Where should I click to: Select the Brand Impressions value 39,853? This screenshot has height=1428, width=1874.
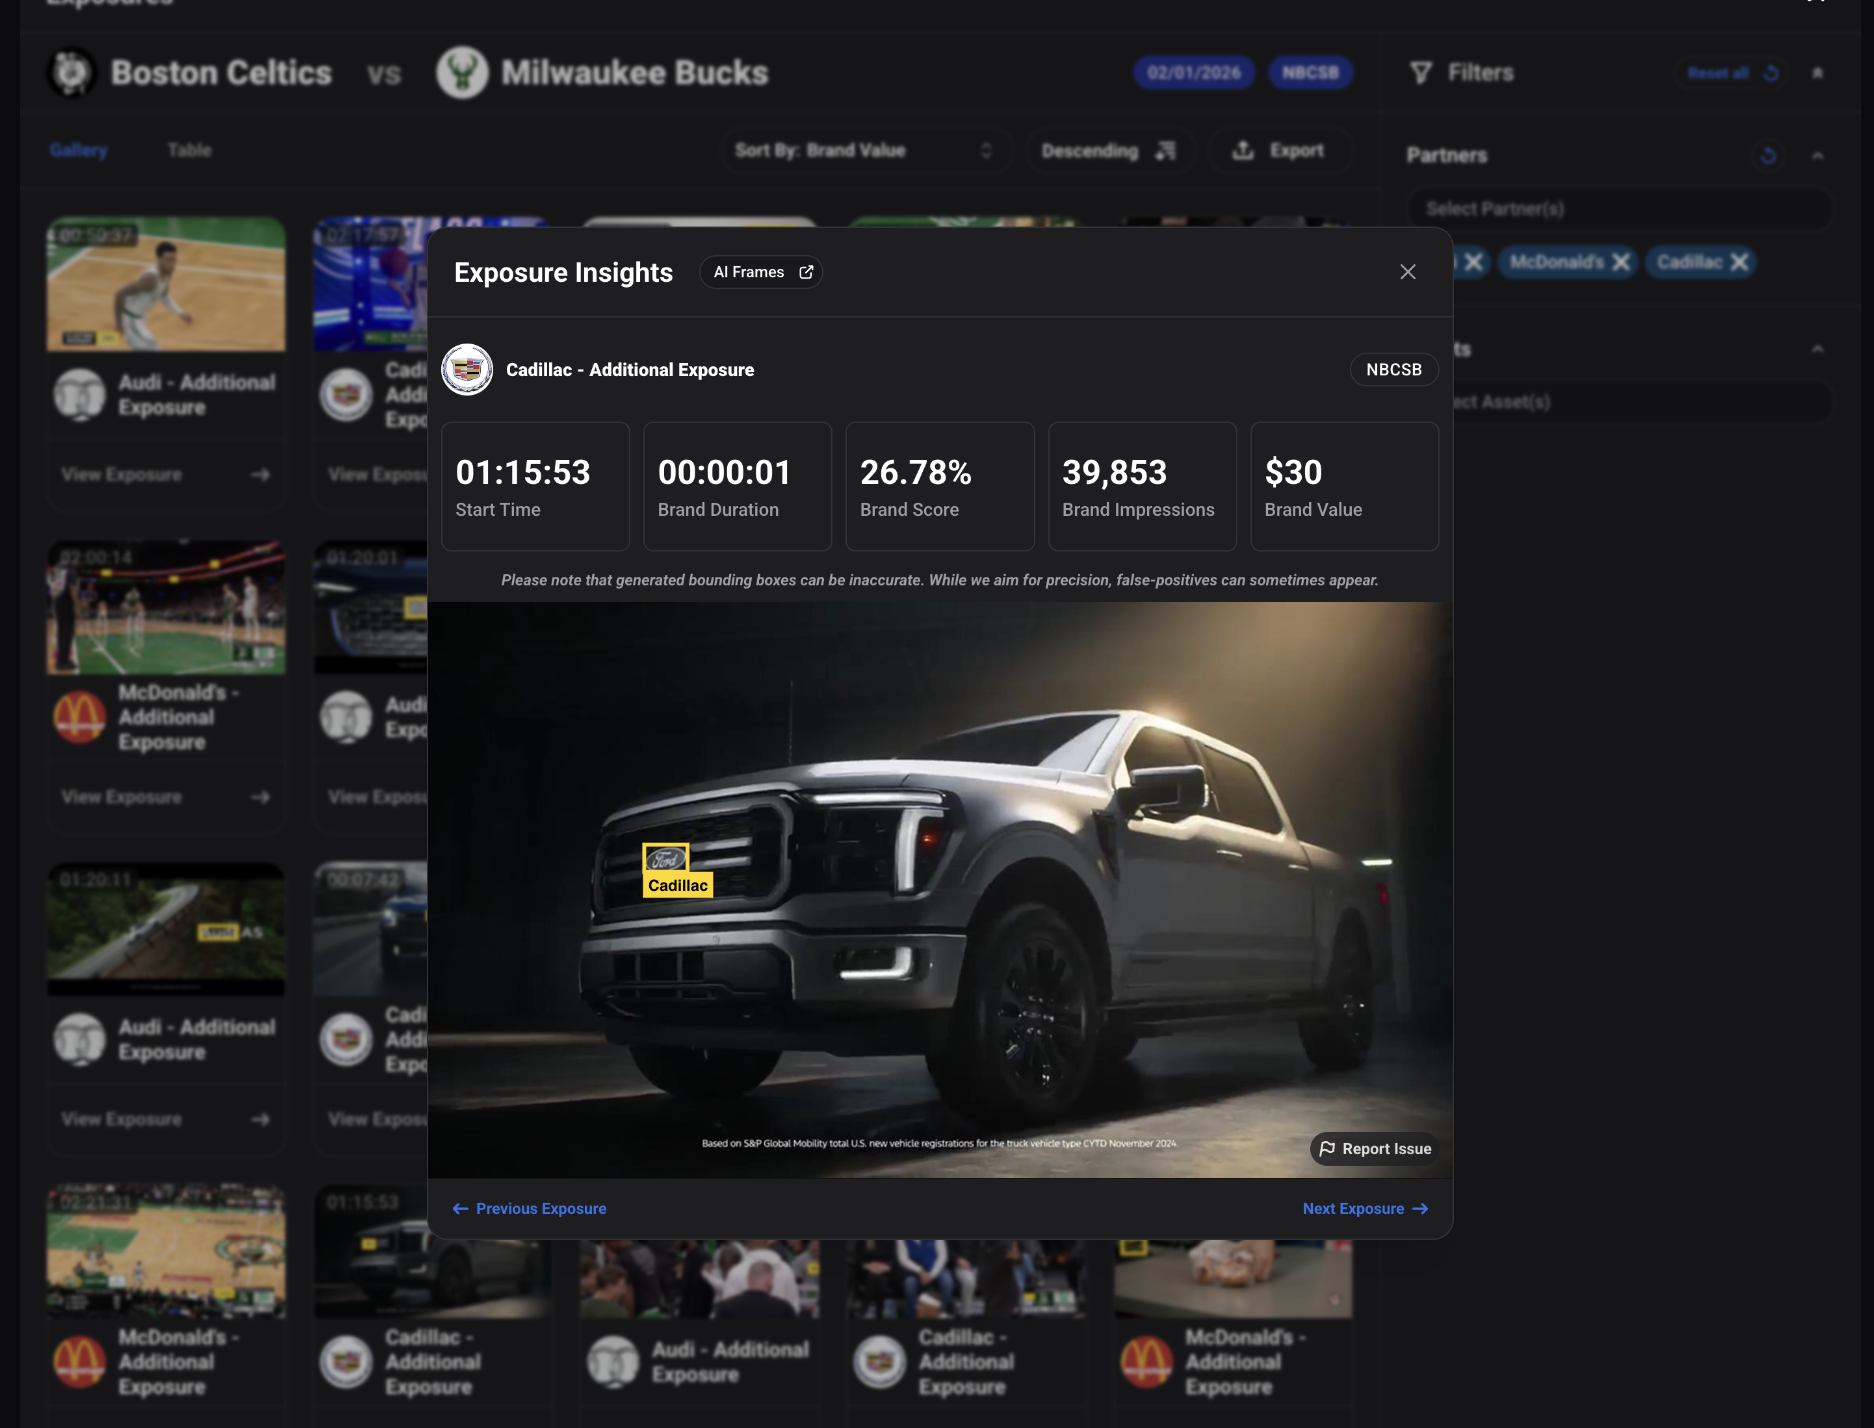[1115, 472]
